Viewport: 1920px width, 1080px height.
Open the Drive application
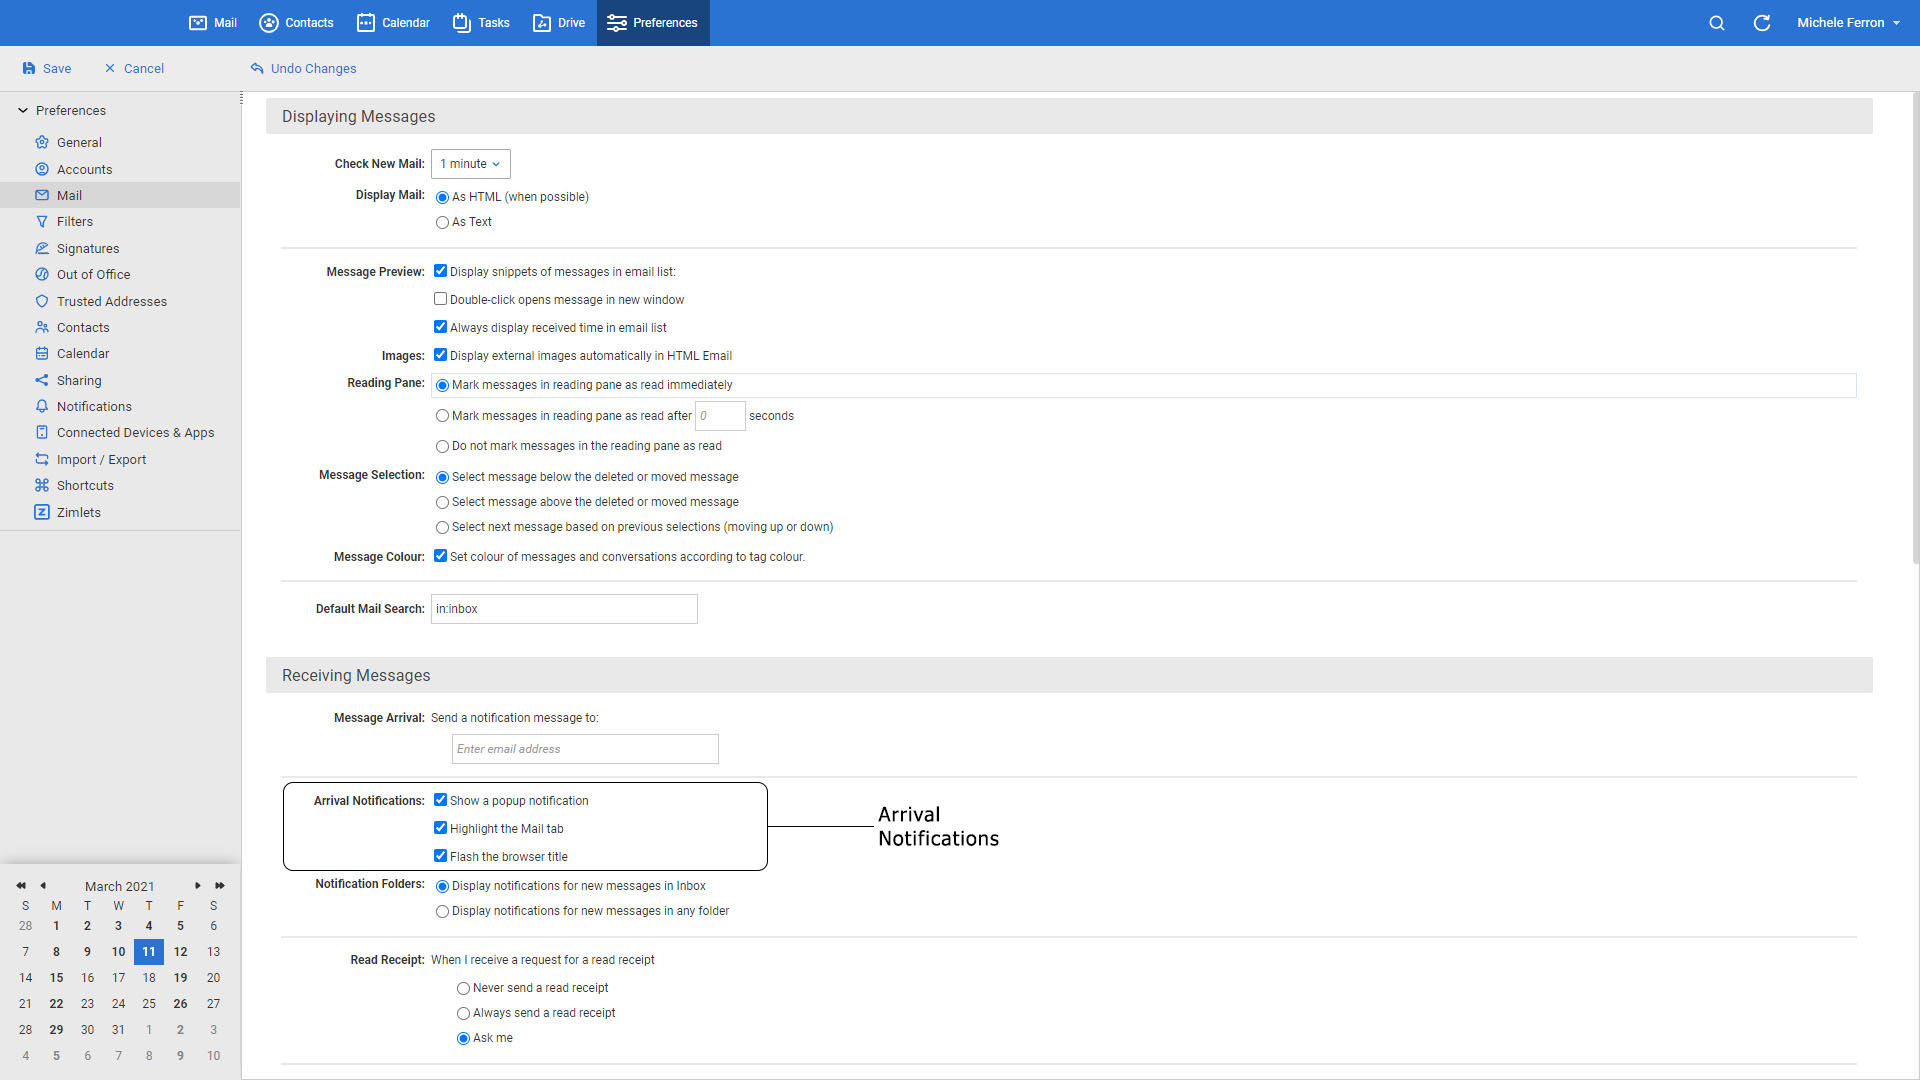[x=558, y=22]
